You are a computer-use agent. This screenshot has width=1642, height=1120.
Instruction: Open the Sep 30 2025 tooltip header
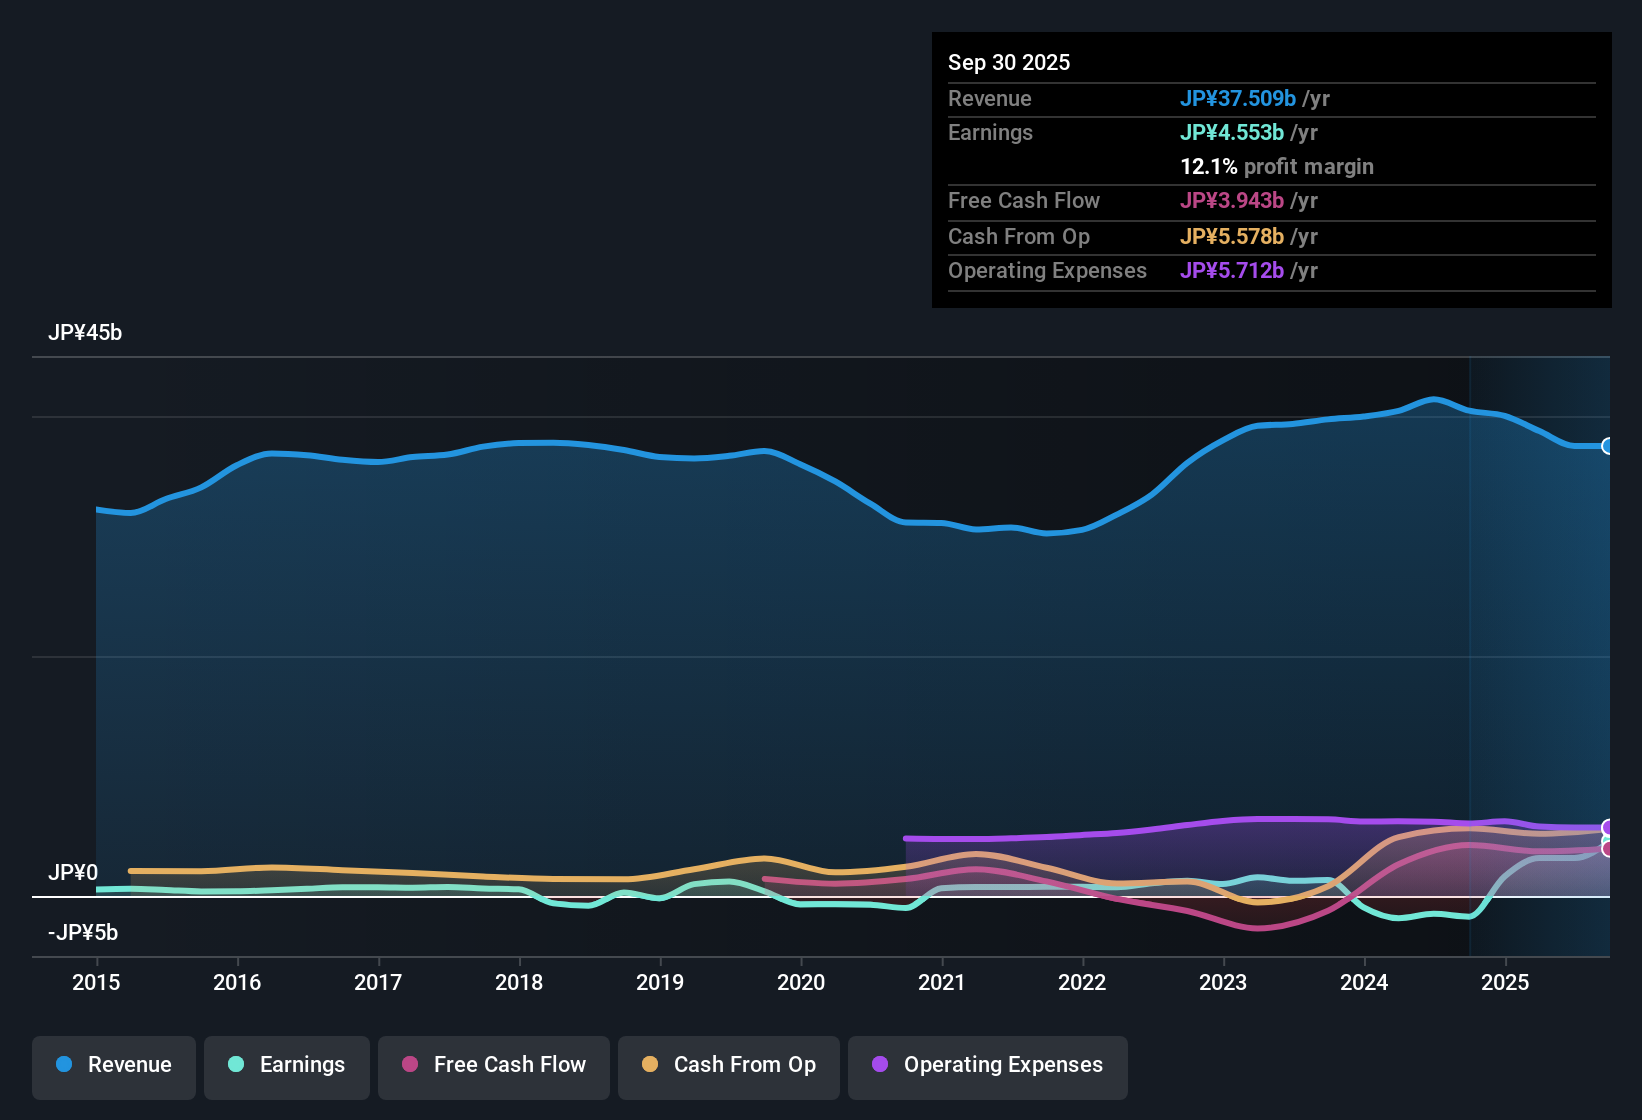1009,62
